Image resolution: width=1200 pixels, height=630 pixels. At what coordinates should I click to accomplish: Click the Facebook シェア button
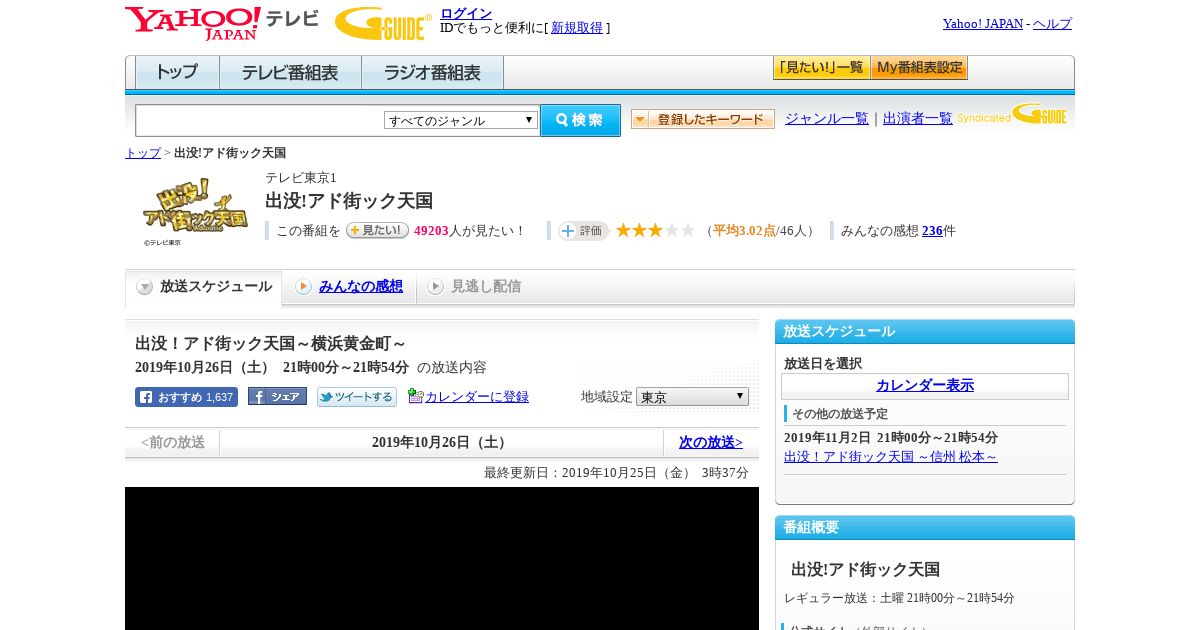(x=277, y=396)
